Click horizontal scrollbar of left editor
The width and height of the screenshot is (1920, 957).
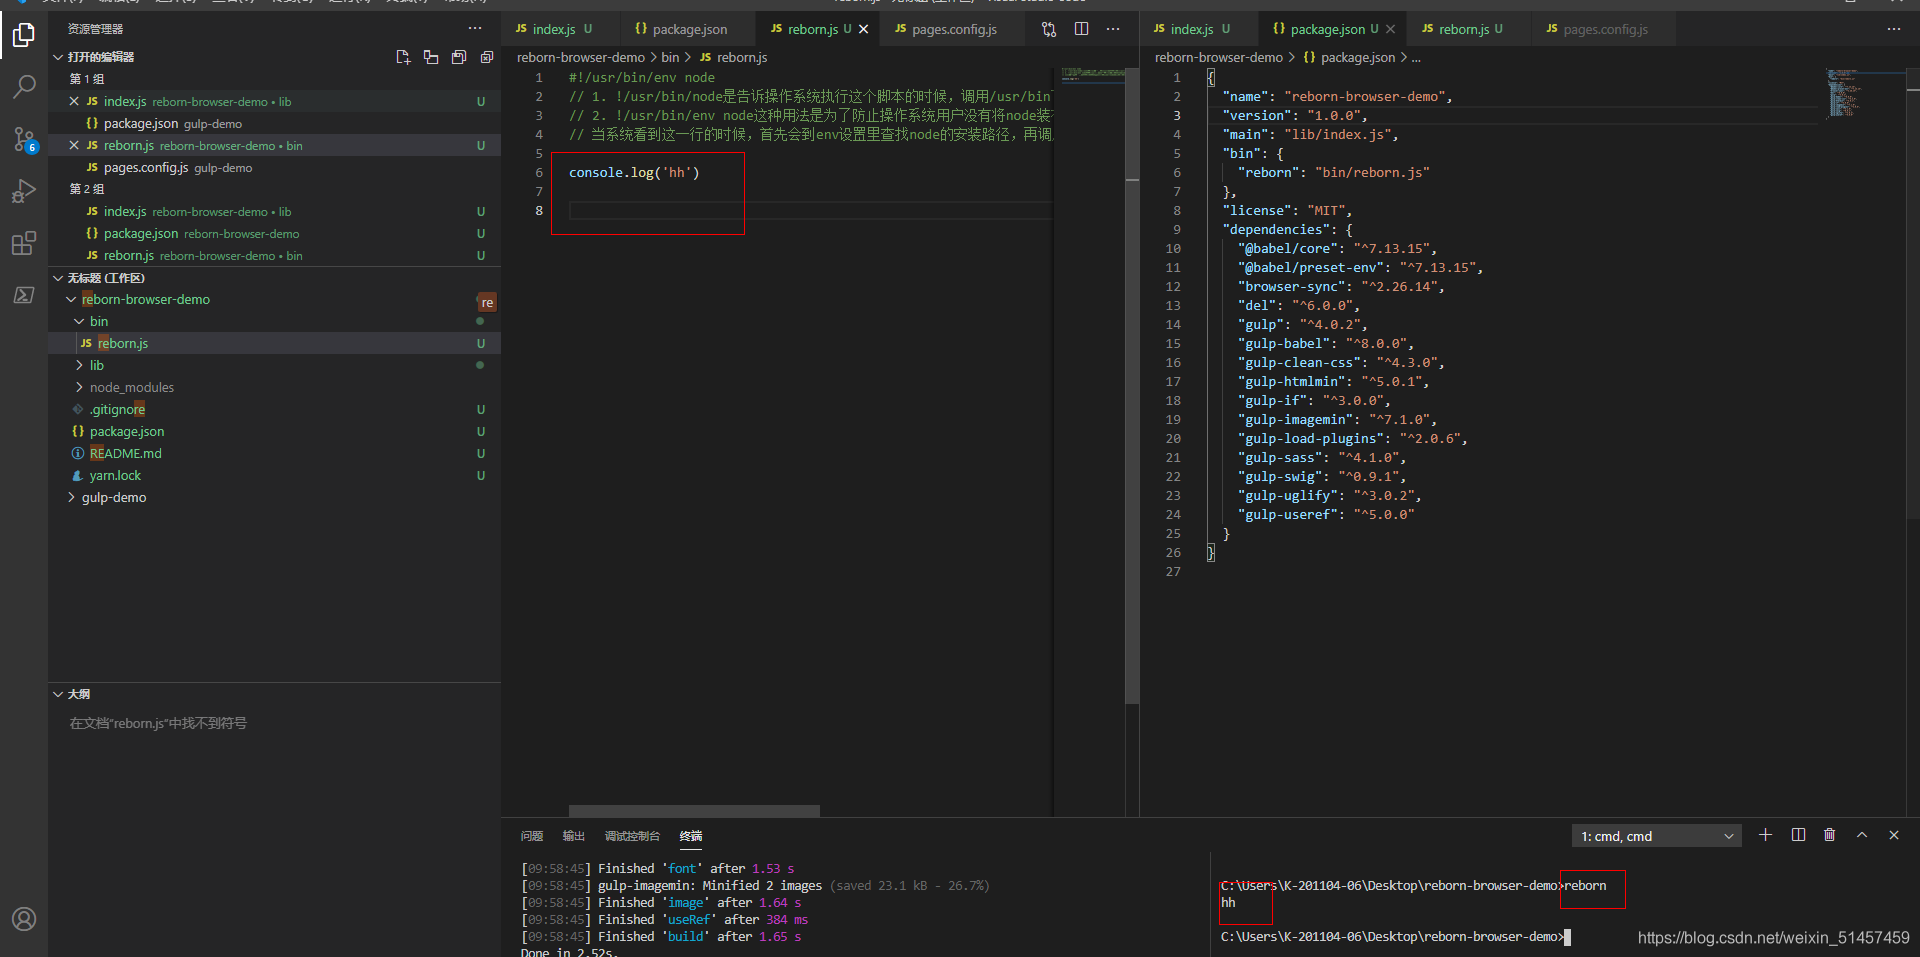[x=694, y=811]
